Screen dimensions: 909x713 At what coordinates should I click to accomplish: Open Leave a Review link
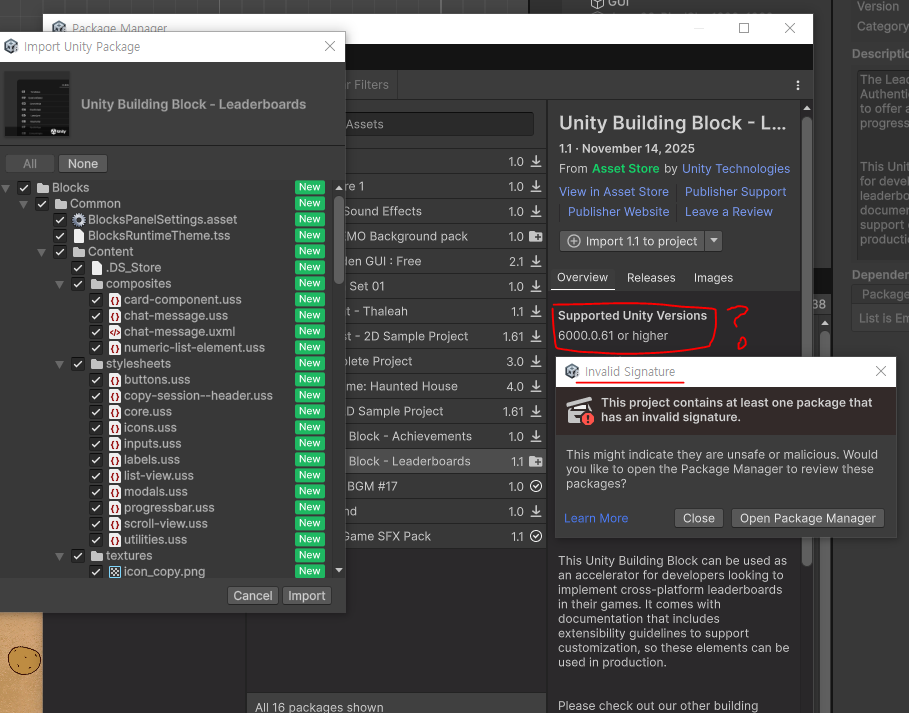click(x=729, y=212)
